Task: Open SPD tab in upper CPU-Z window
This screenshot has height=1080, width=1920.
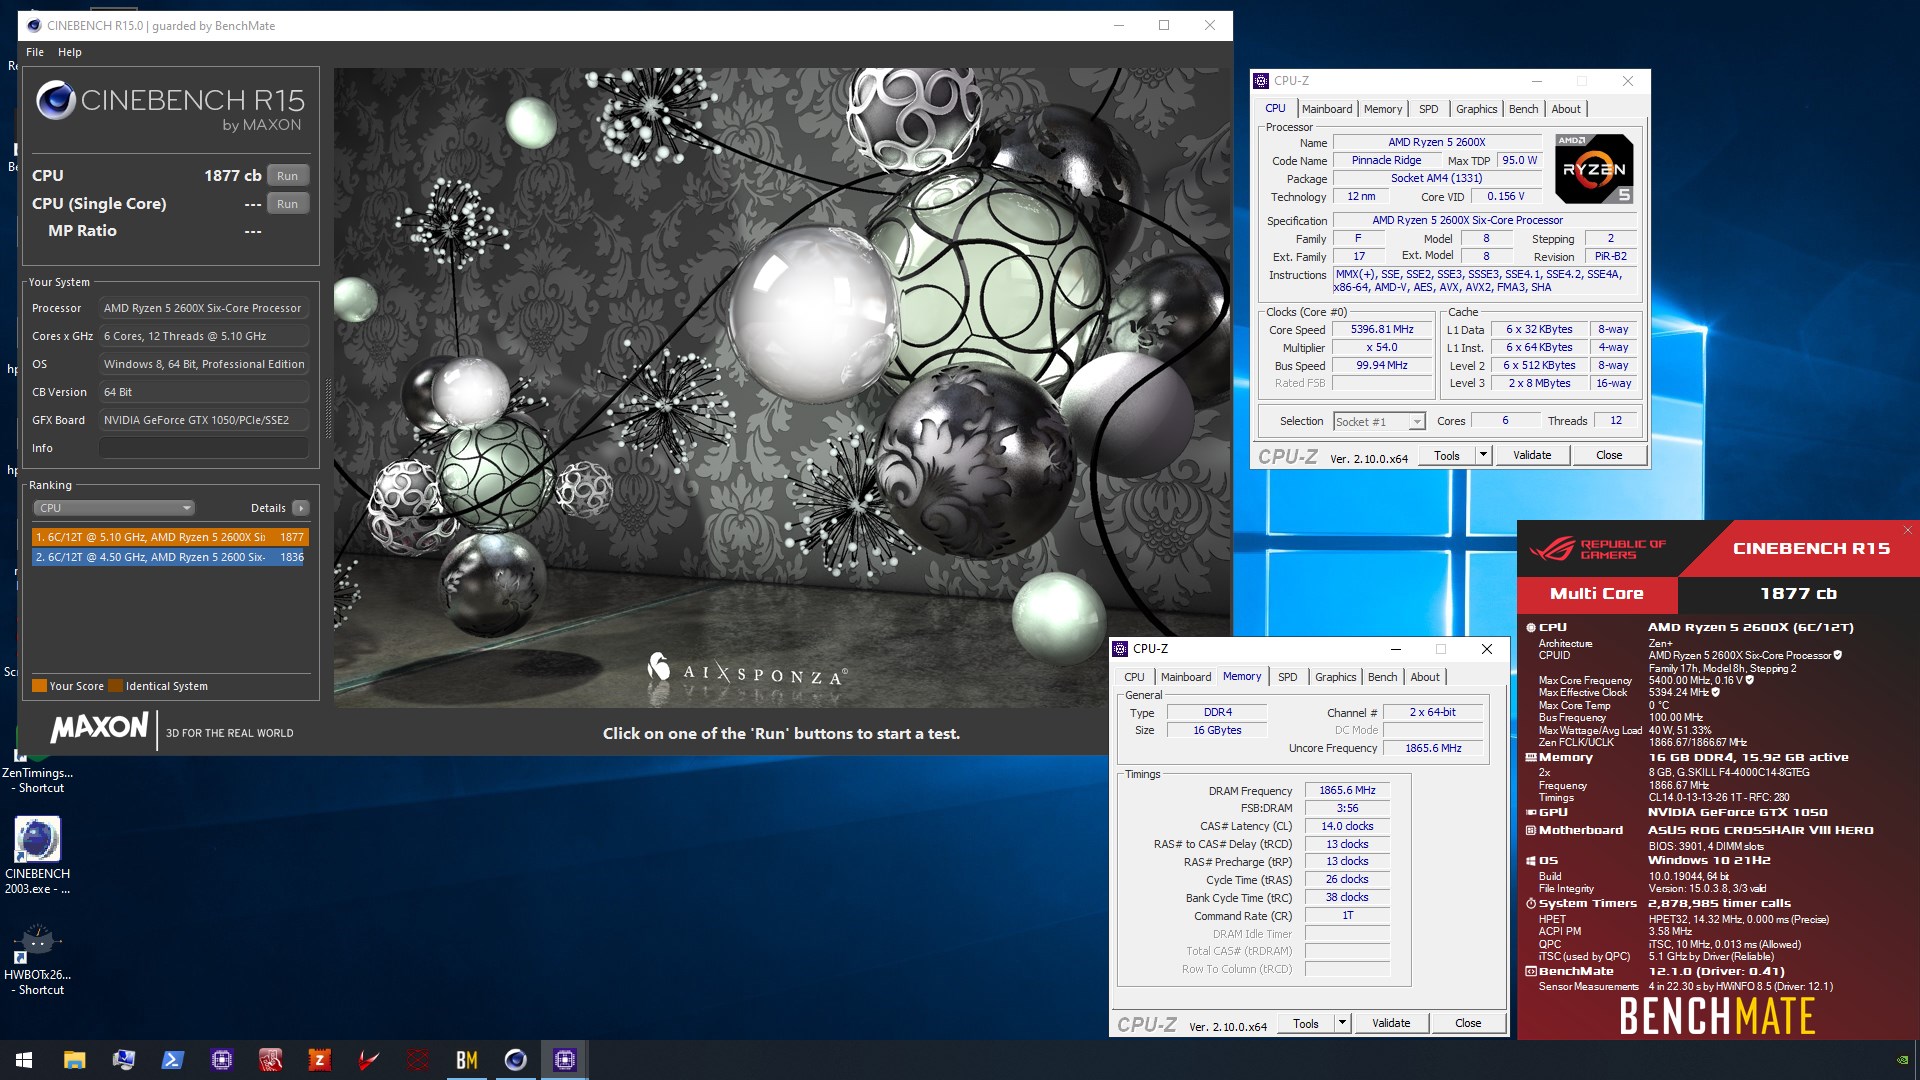Action: [1428, 109]
